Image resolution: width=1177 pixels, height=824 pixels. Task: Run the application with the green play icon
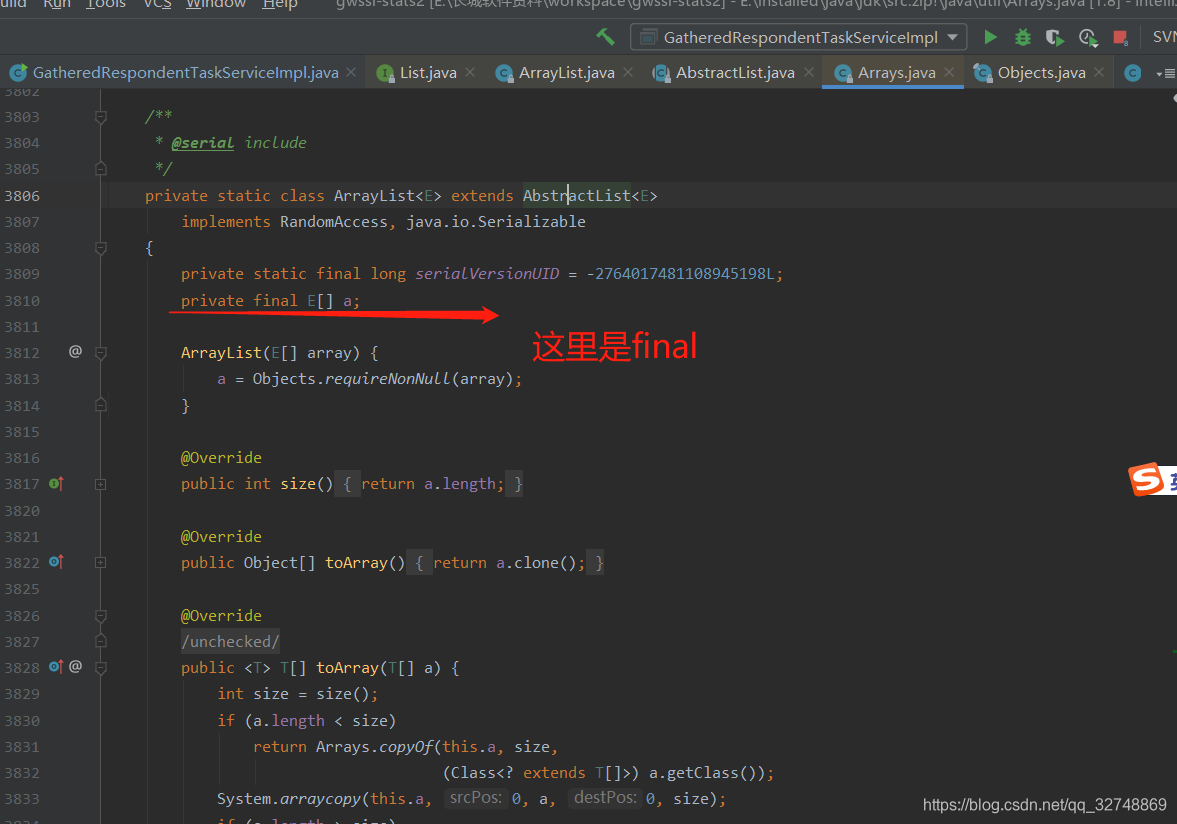[x=990, y=37]
